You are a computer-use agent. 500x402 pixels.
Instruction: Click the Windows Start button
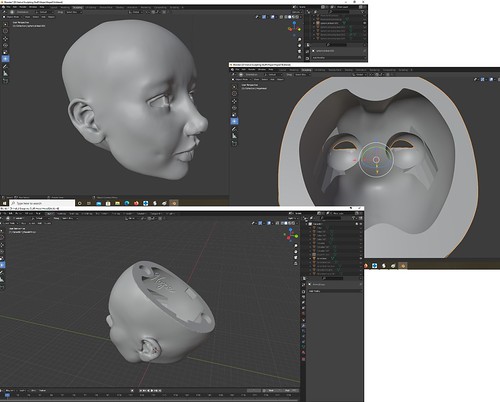coord(4,203)
